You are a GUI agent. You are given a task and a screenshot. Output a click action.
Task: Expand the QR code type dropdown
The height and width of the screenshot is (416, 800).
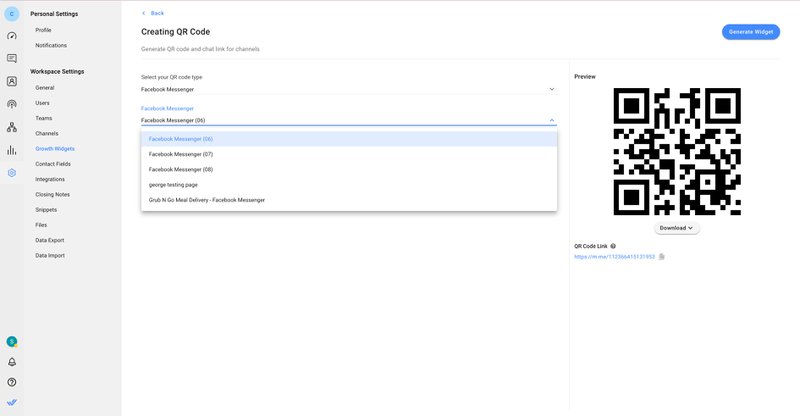551,89
